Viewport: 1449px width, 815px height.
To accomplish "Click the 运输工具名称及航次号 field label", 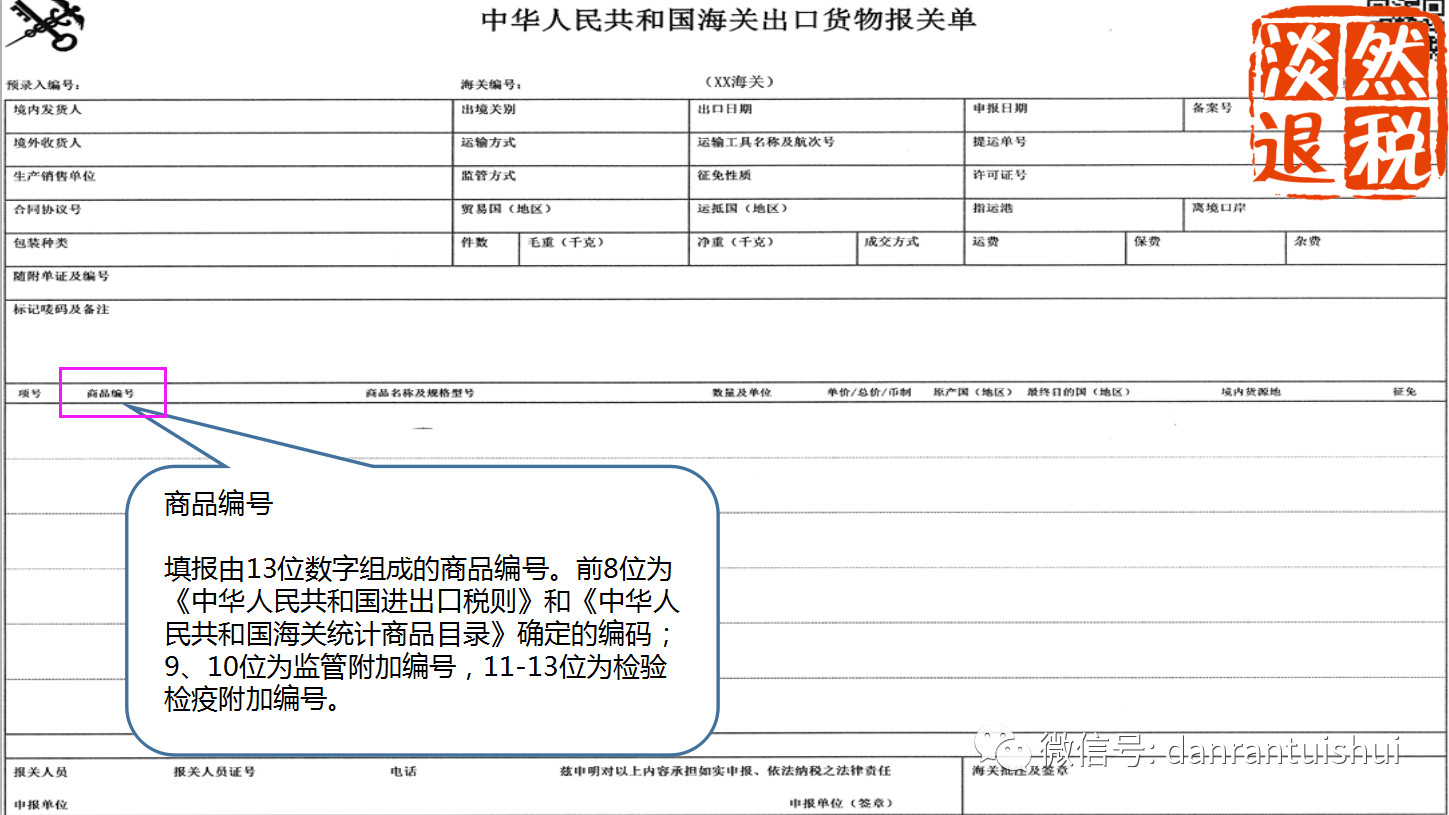I will point(766,142).
